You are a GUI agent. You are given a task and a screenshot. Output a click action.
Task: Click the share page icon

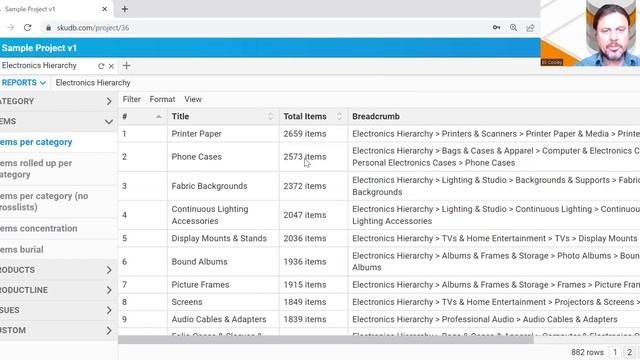pyautogui.click(x=530, y=28)
